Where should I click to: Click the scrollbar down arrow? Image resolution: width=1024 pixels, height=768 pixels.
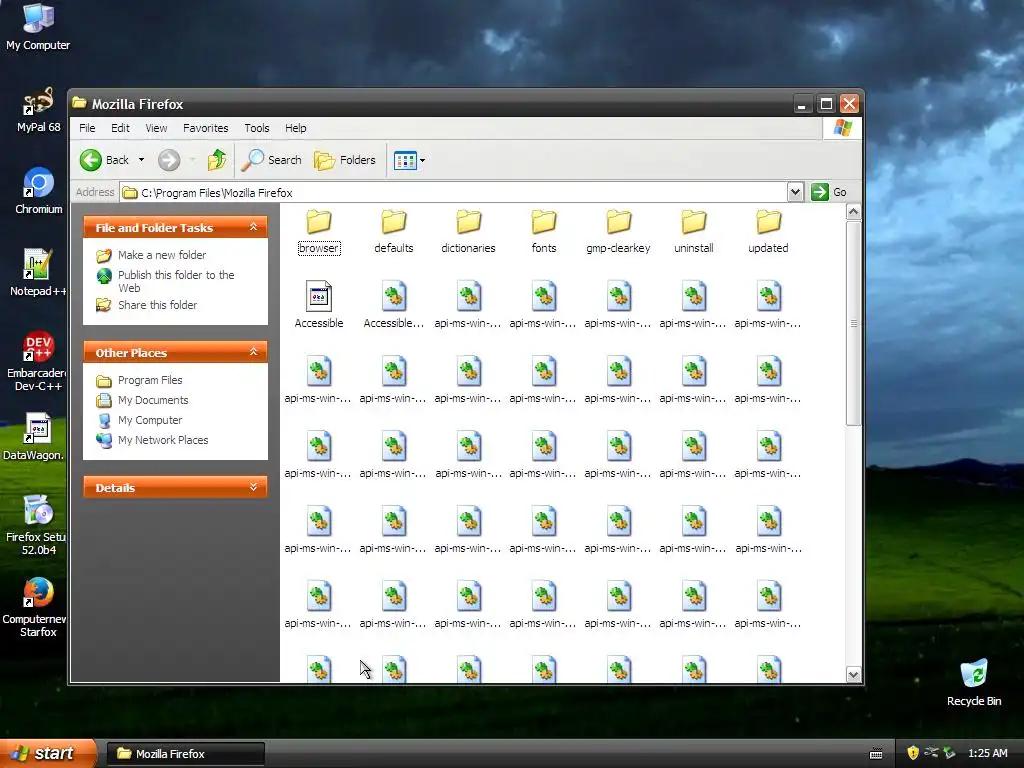[853, 675]
